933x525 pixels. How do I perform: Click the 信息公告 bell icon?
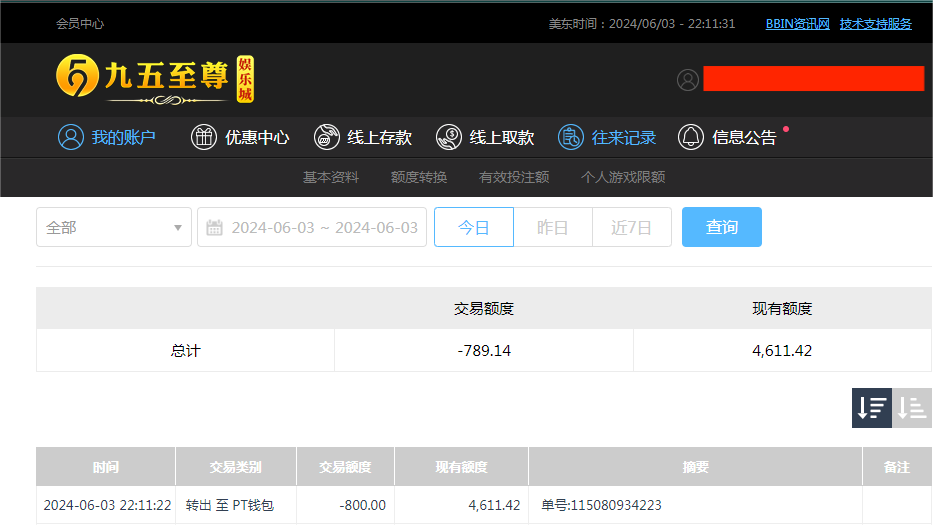(691, 138)
